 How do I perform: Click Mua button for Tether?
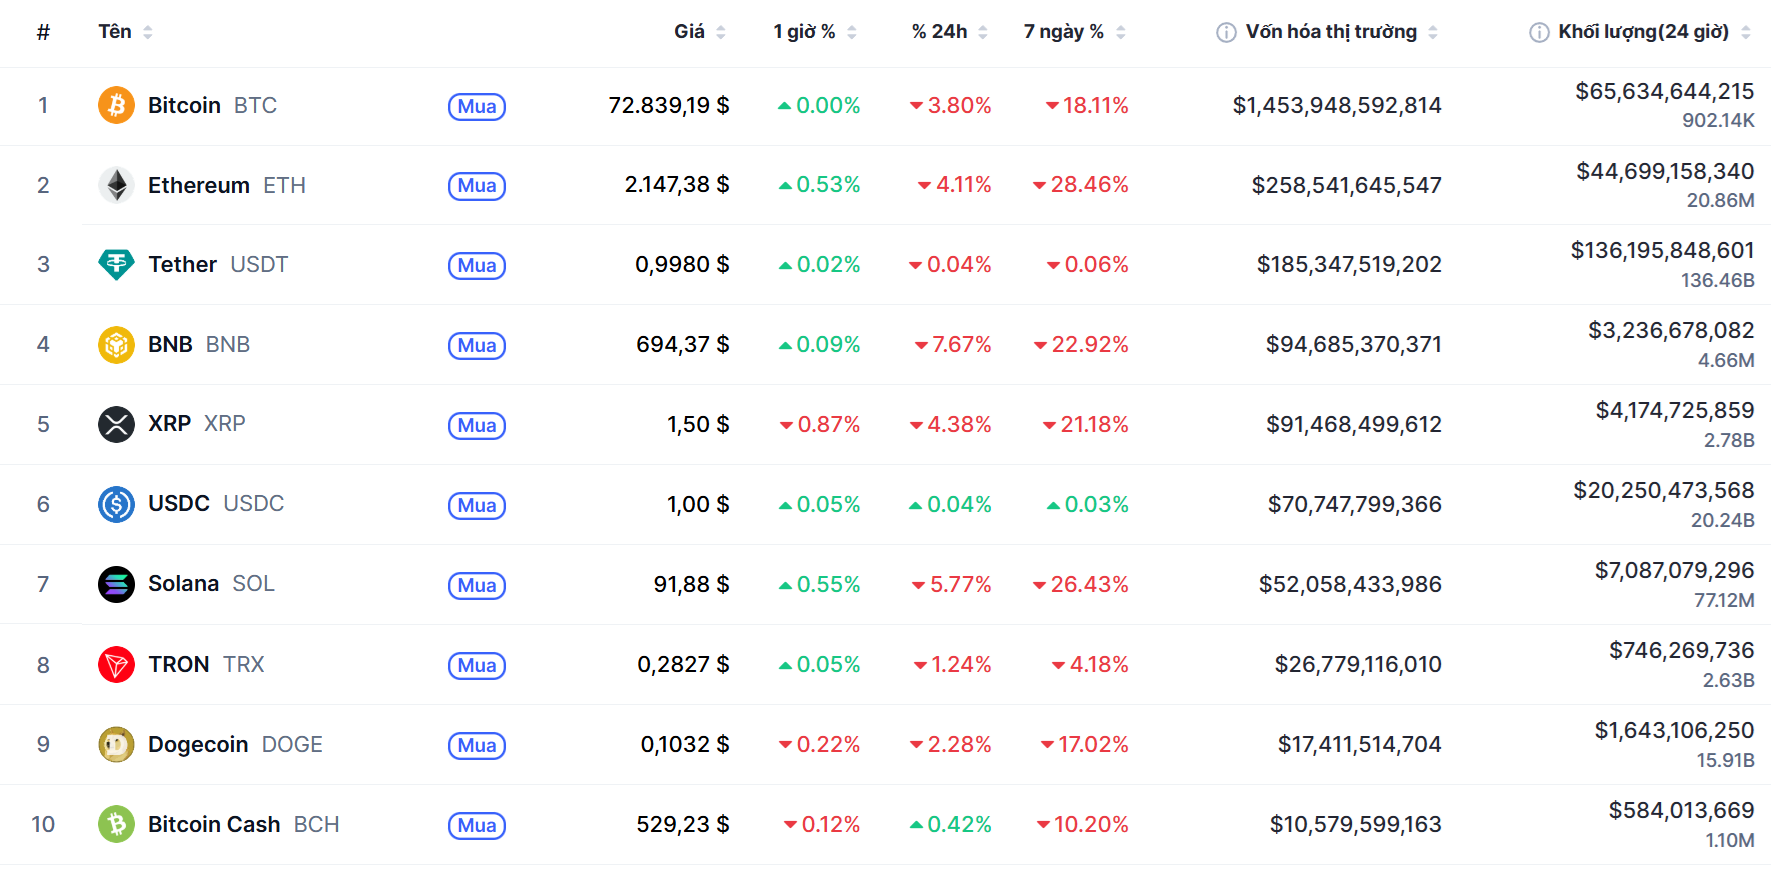[x=477, y=266]
